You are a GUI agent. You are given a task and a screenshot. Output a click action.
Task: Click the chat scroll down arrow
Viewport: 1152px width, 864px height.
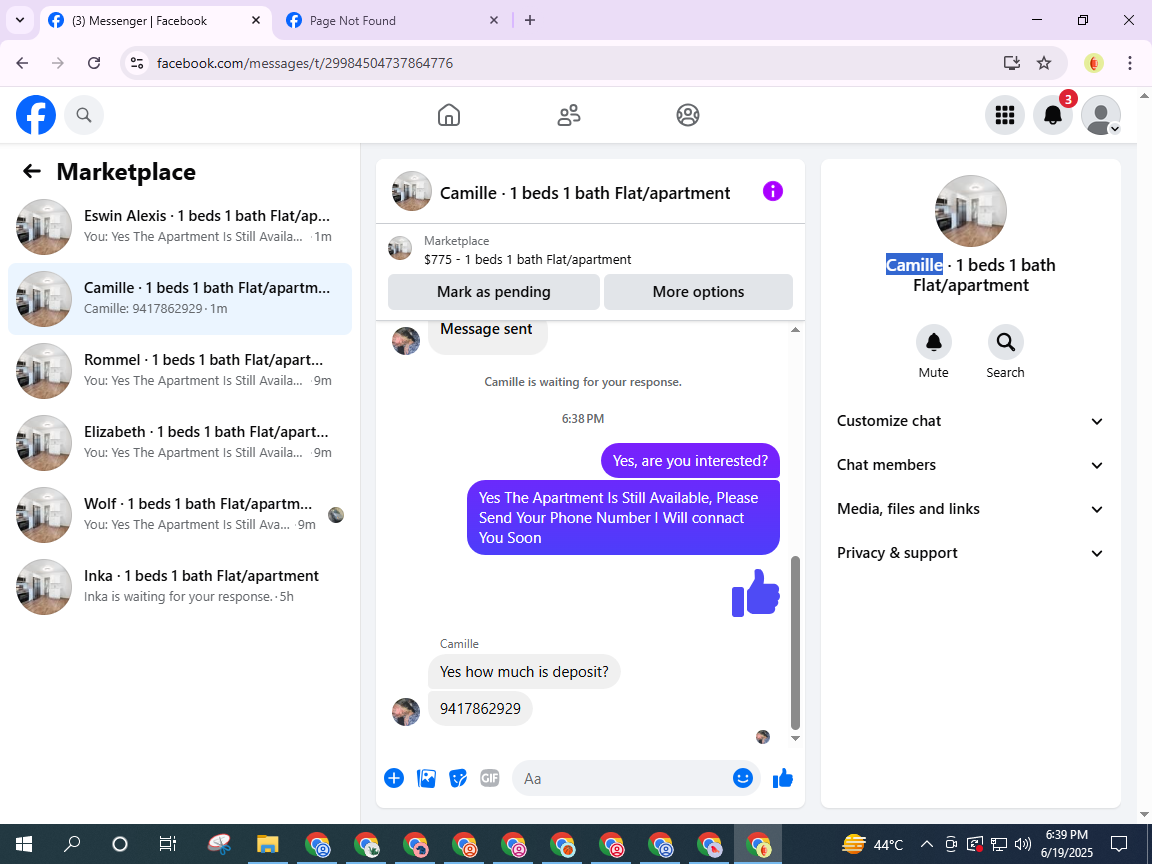point(795,738)
